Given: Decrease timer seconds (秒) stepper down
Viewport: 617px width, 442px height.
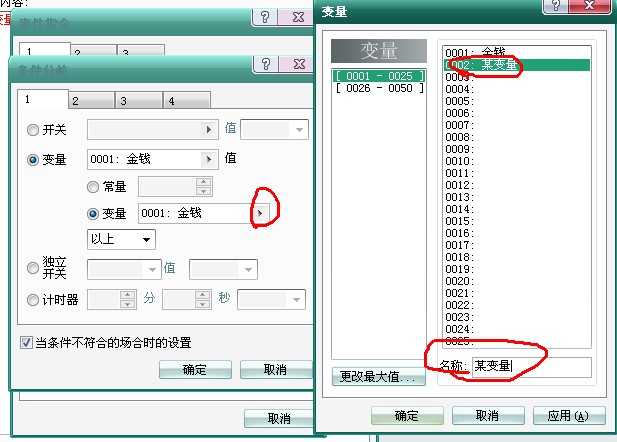Looking at the screenshot, I should pyautogui.click(x=202, y=304).
